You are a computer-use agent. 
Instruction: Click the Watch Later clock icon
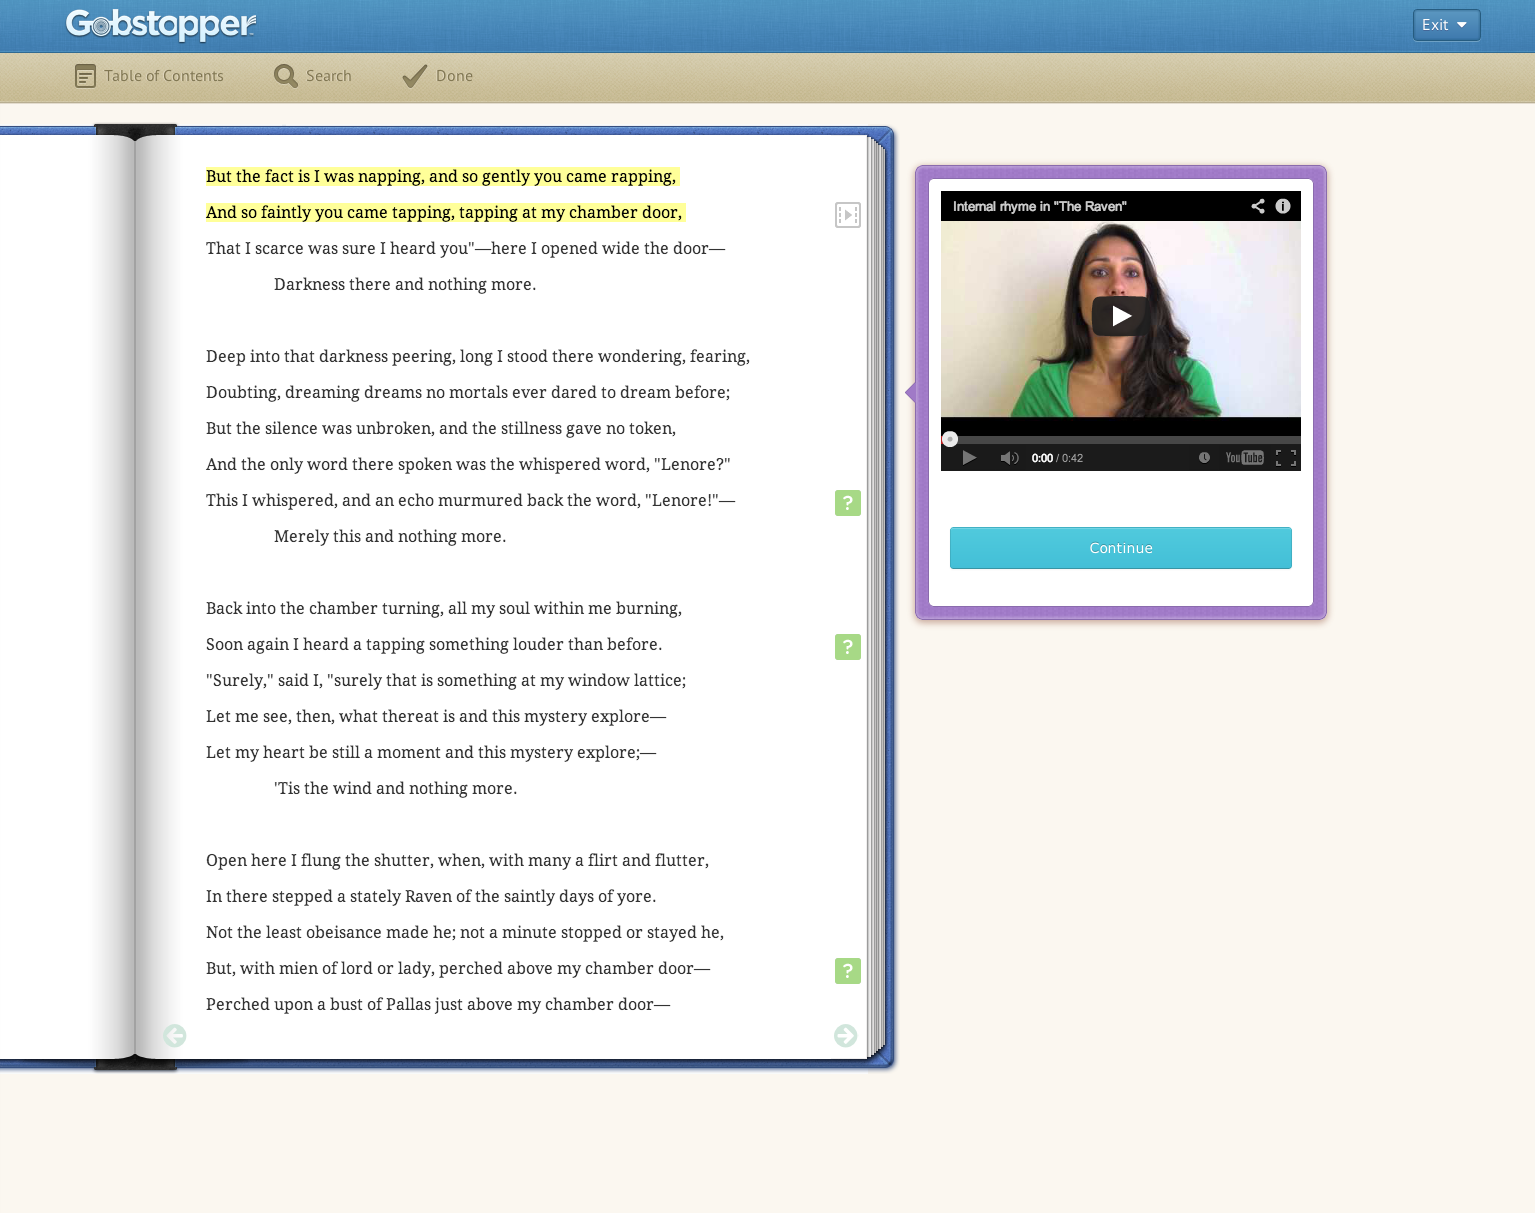tap(1204, 458)
